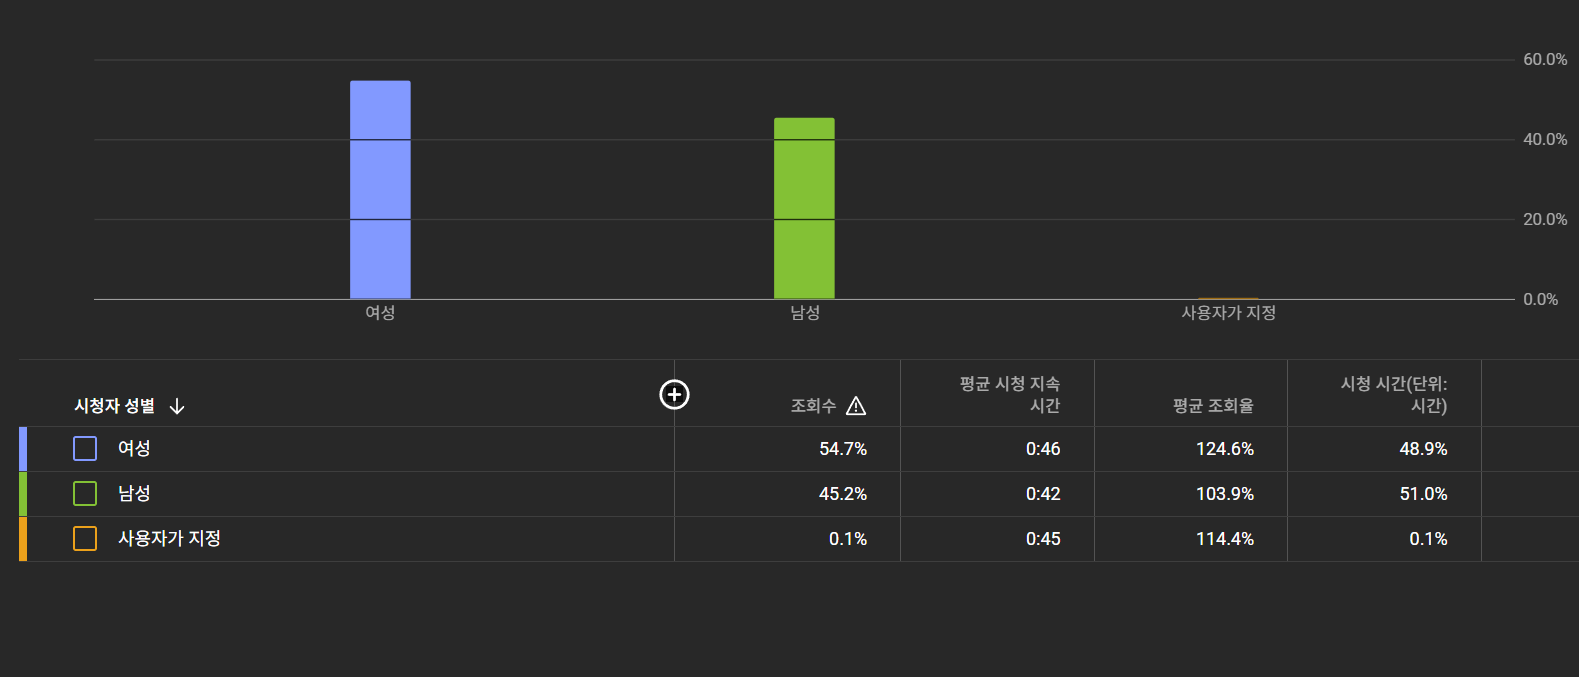The width and height of the screenshot is (1579, 677).
Task: Click the blue color strip for 여성 row
Action: point(23,449)
